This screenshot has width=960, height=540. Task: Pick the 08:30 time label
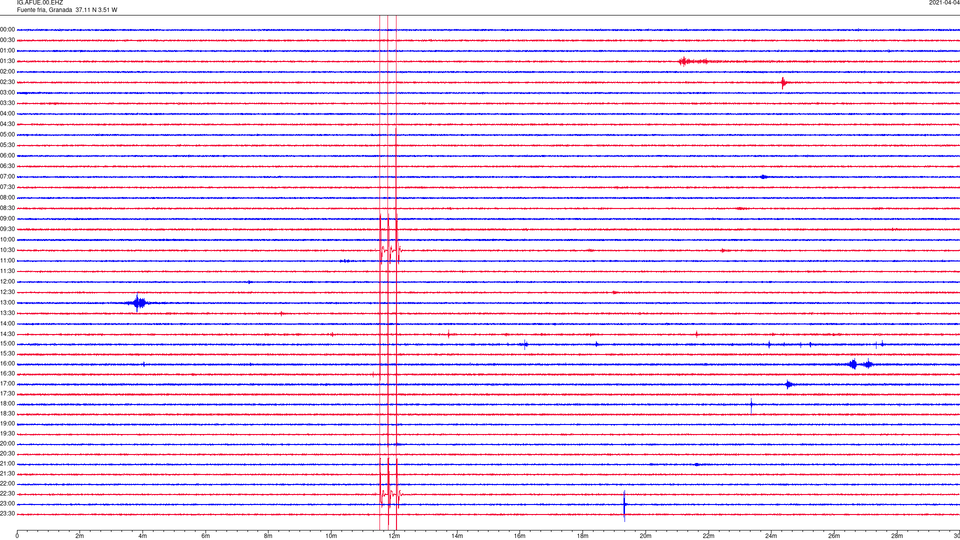pyautogui.click(x=8, y=208)
